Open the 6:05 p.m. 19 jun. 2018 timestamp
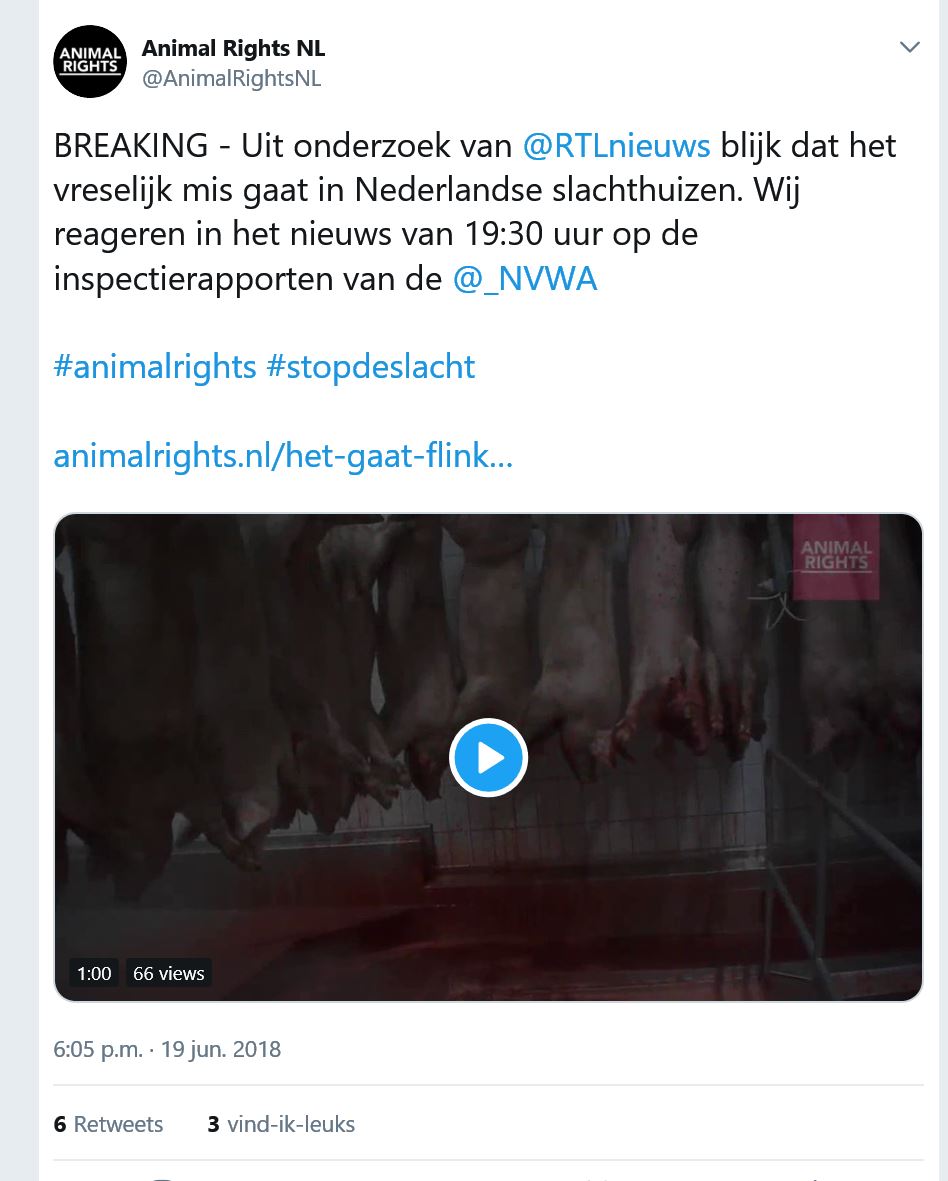Image resolution: width=948 pixels, height=1181 pixels. coord(167,1049)
